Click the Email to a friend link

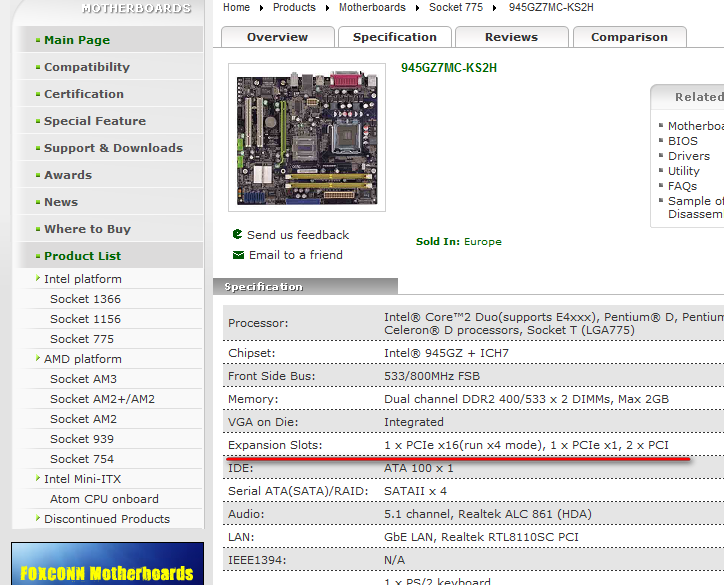click(296, 255)
